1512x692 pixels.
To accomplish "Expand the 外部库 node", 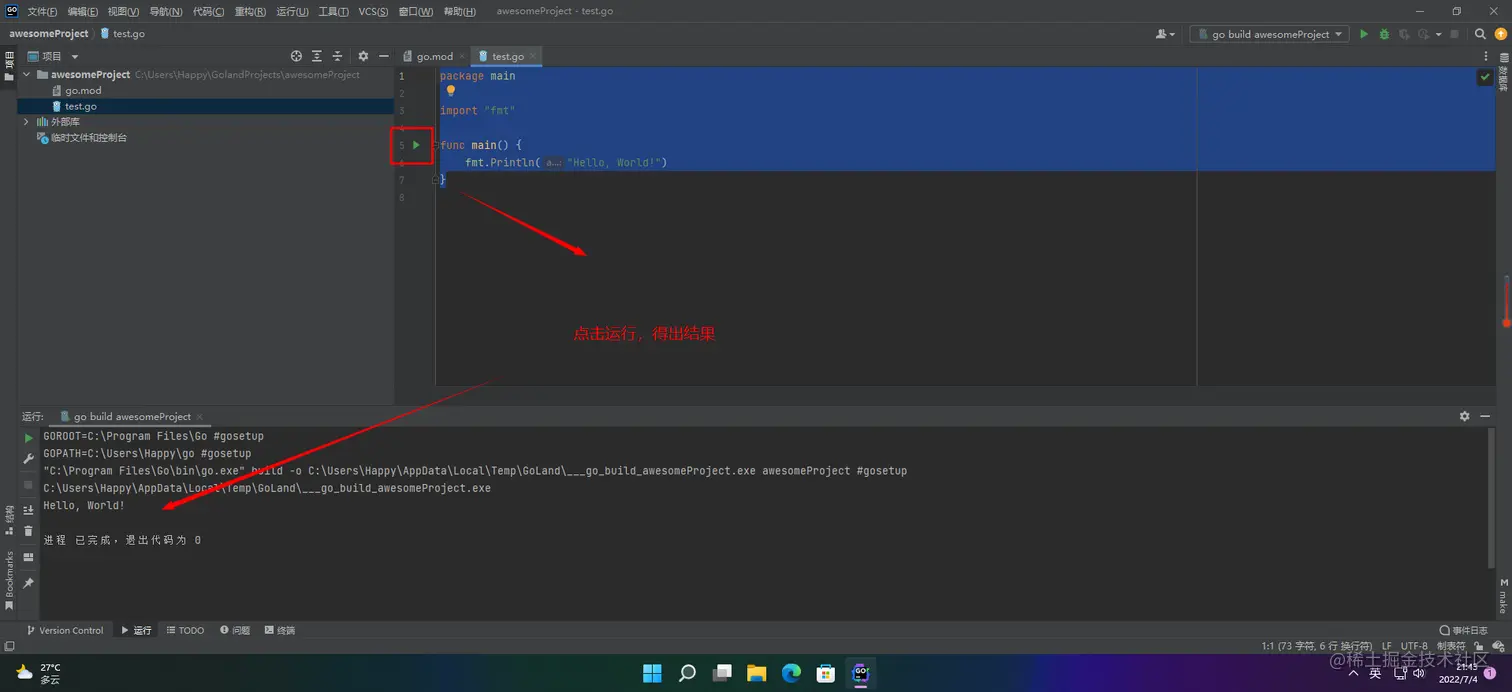I will (x=27, y=122).
